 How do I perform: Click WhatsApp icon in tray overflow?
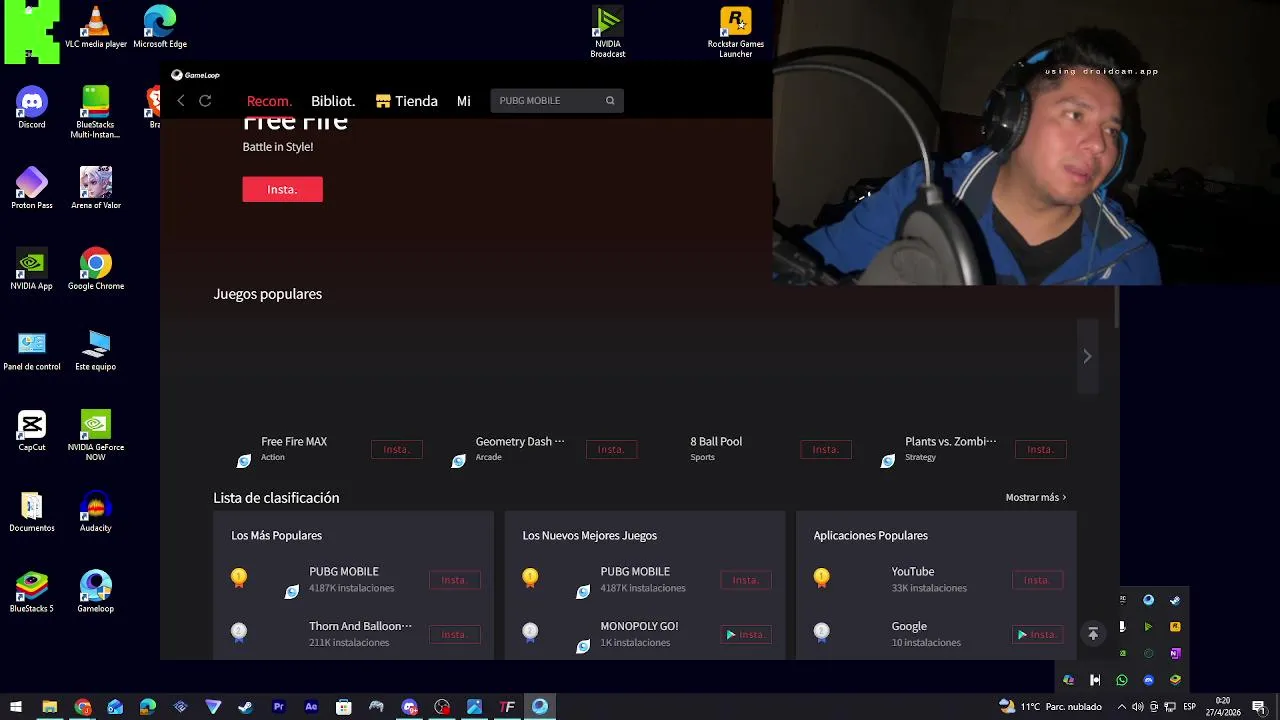[1122, 680]
